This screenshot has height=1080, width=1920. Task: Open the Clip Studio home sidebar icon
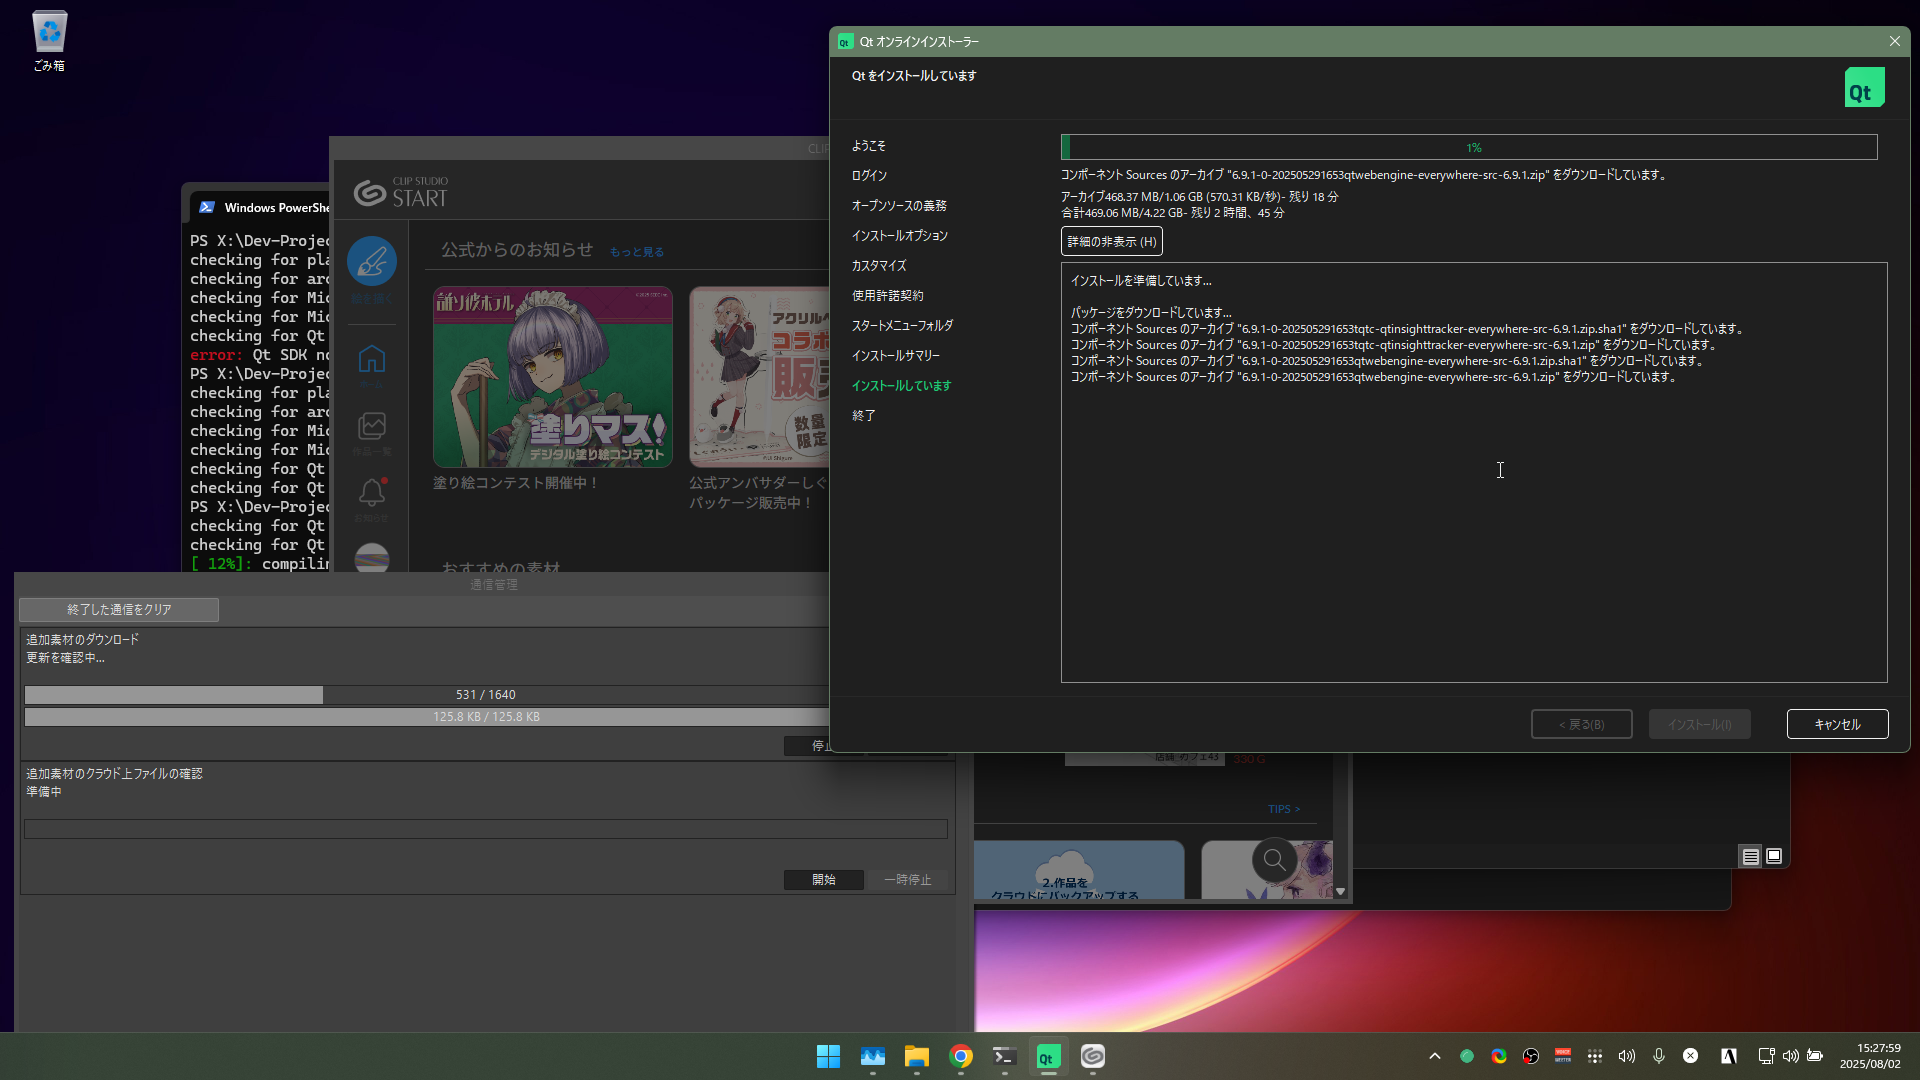pyautogui.click(x=372, y=359)
